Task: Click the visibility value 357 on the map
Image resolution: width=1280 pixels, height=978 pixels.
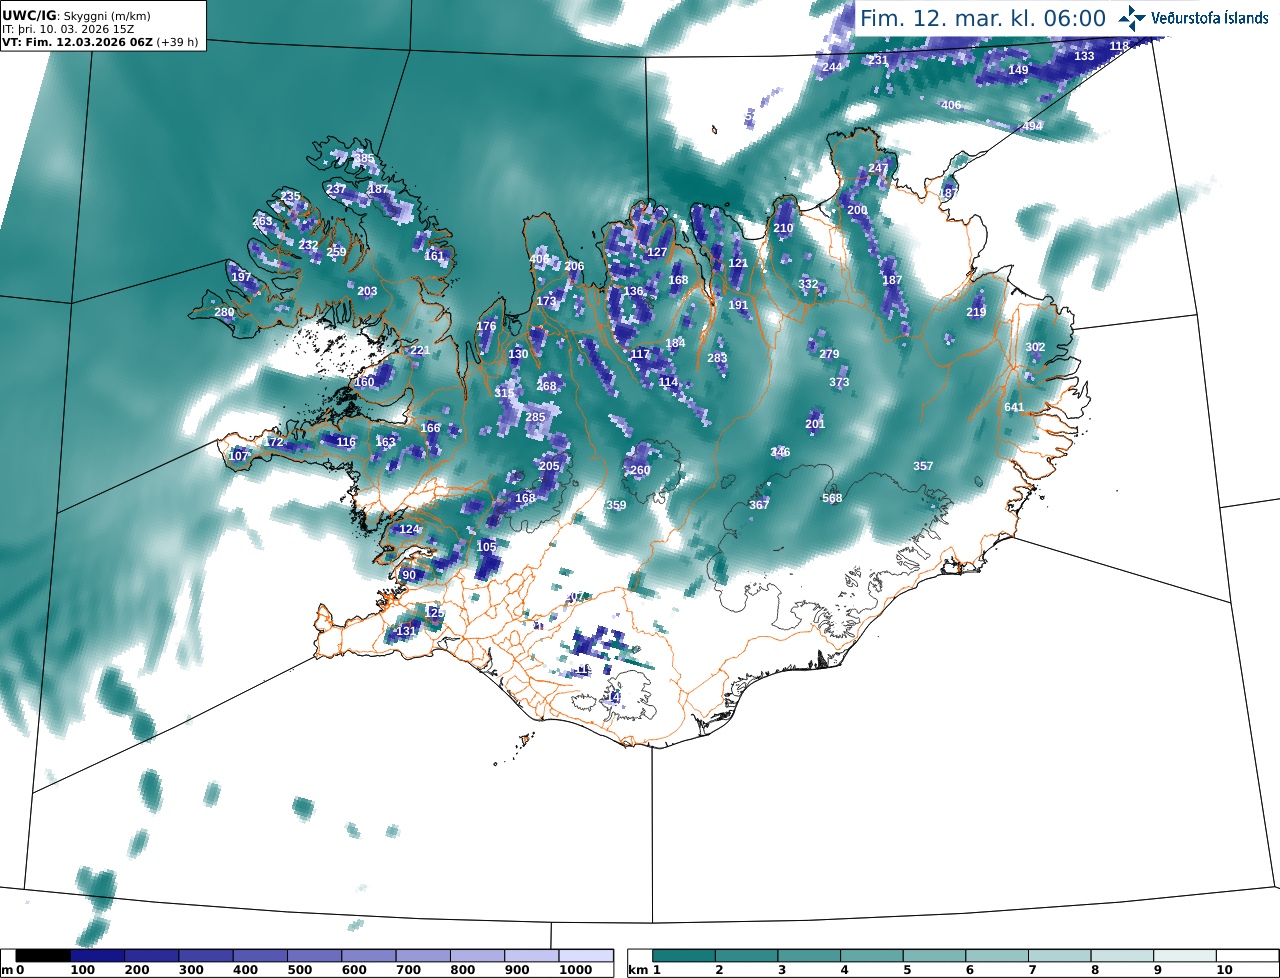Action: (923, 466)
